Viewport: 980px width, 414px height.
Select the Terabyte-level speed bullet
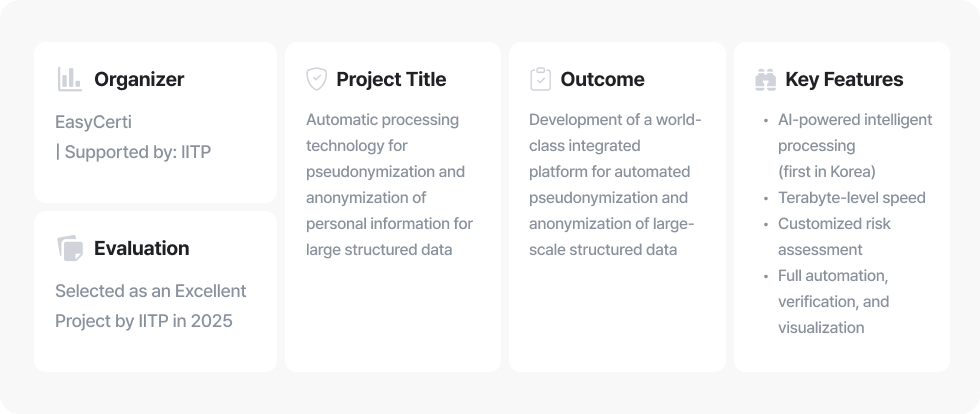851,197
